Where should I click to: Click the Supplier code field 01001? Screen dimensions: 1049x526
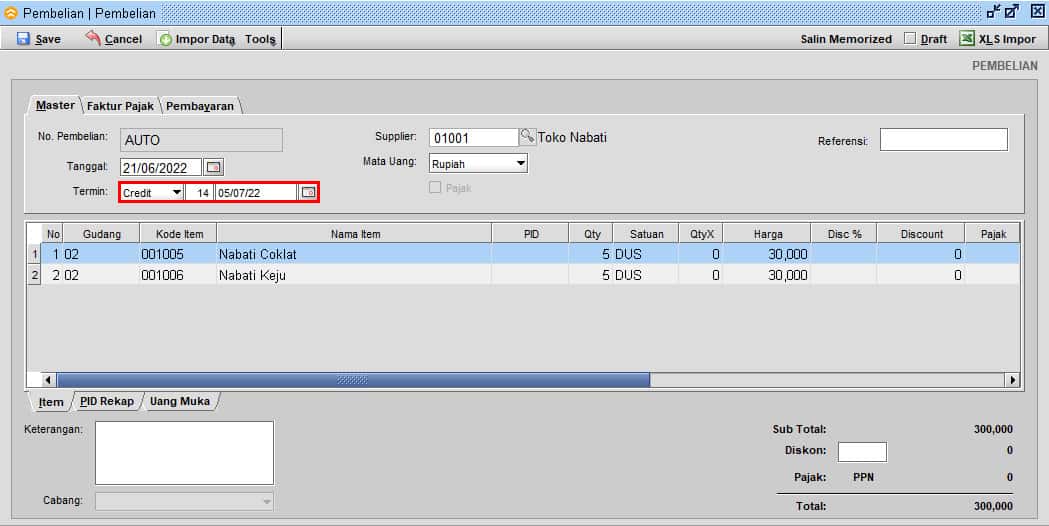click(x=473, y=137)
